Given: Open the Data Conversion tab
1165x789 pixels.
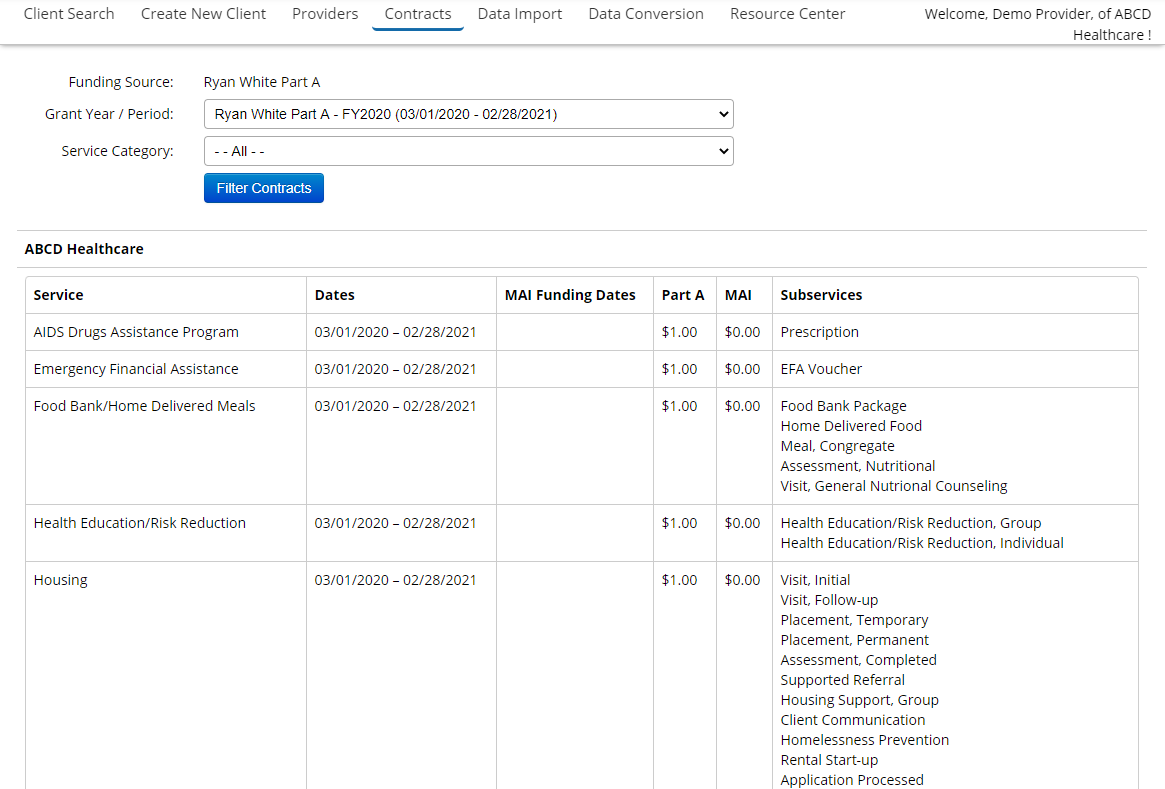Looking at the screenshot, I should coord(646,14).
